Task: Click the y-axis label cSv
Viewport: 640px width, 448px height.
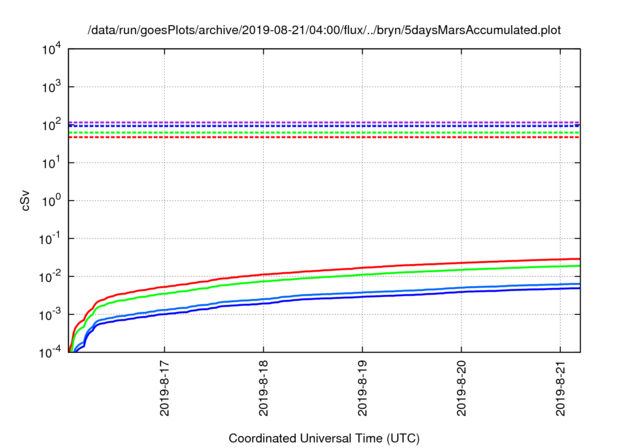Action: [x=25, y=200]
